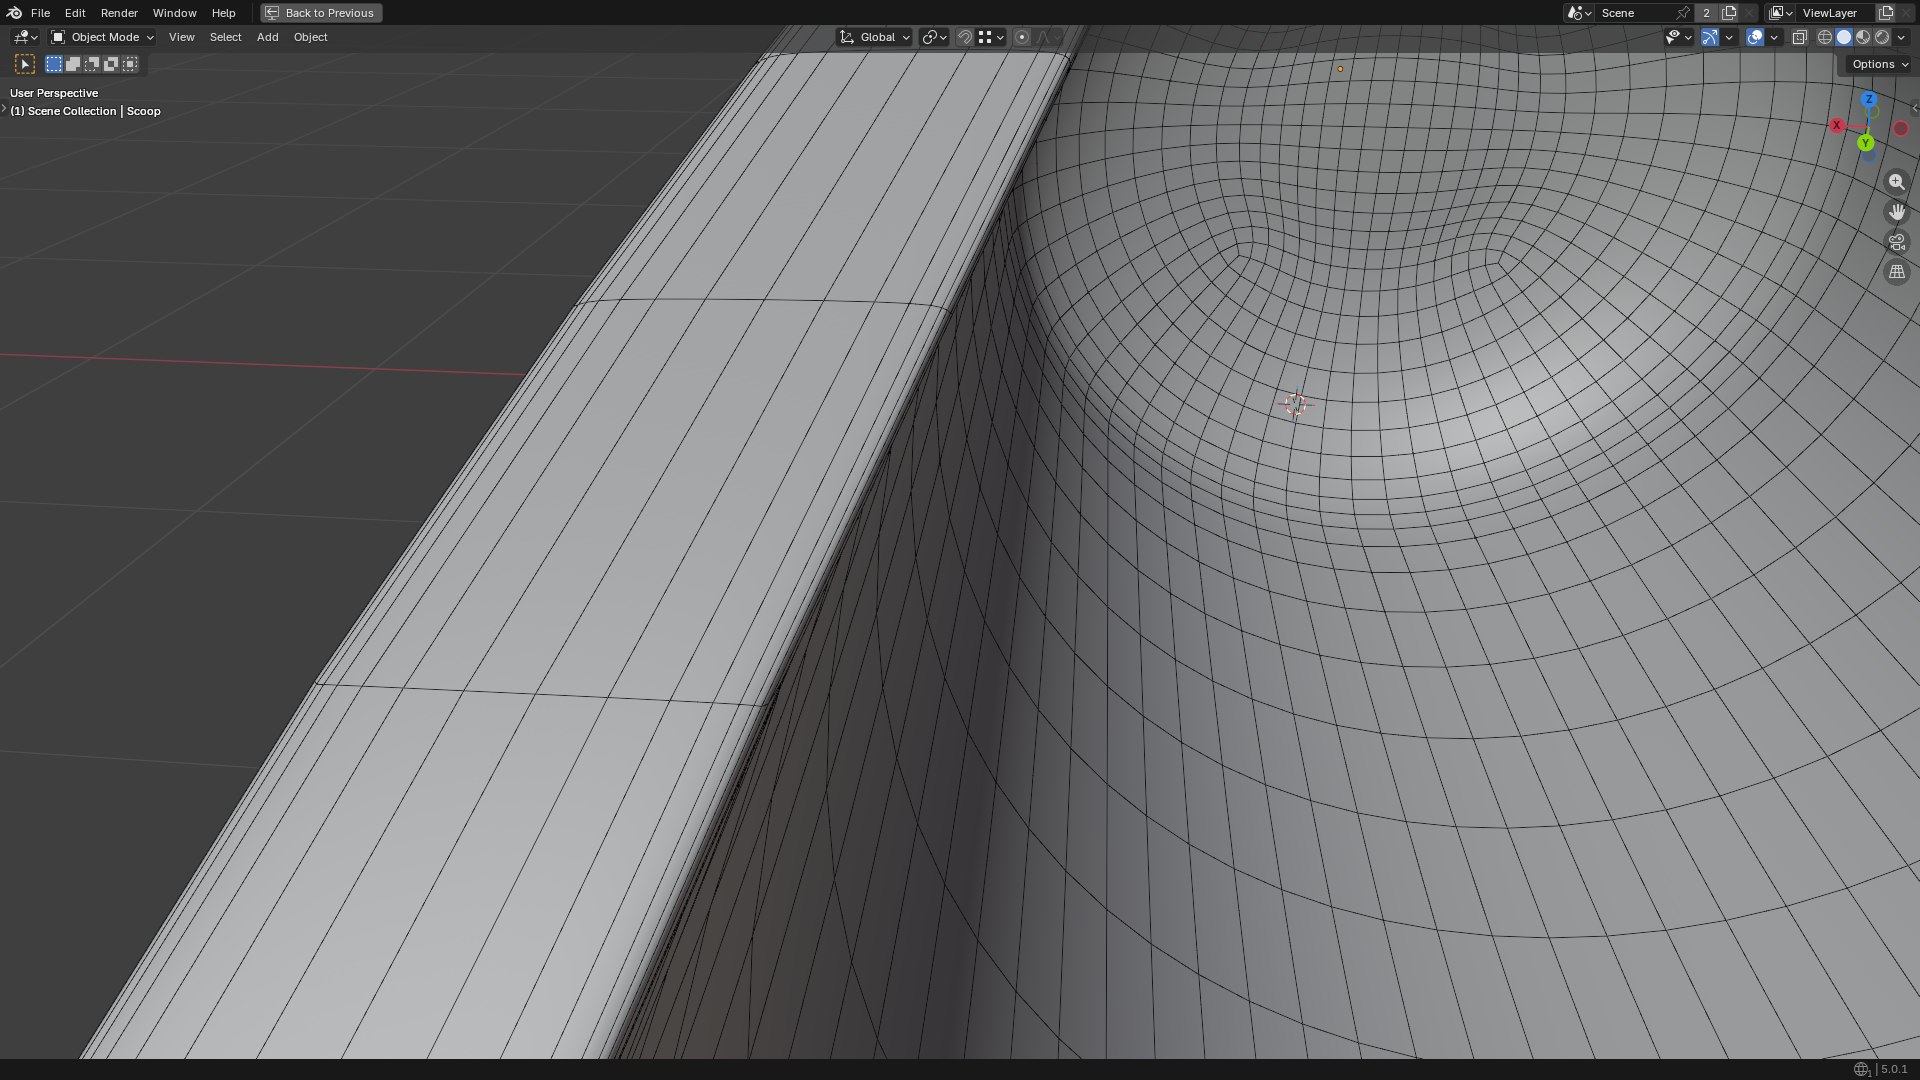Click the green Y axis gizmo handle
This screenshot has height=1080, width=1920.
click(1866, 143)
